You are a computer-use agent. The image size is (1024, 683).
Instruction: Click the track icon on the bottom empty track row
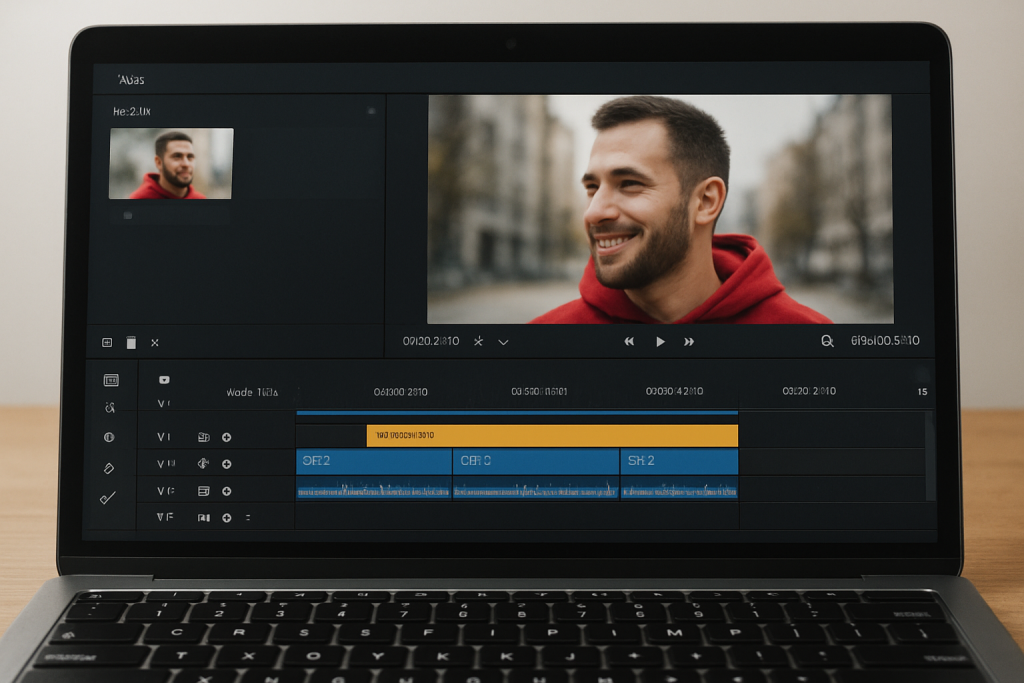click(x=204, y=518)
